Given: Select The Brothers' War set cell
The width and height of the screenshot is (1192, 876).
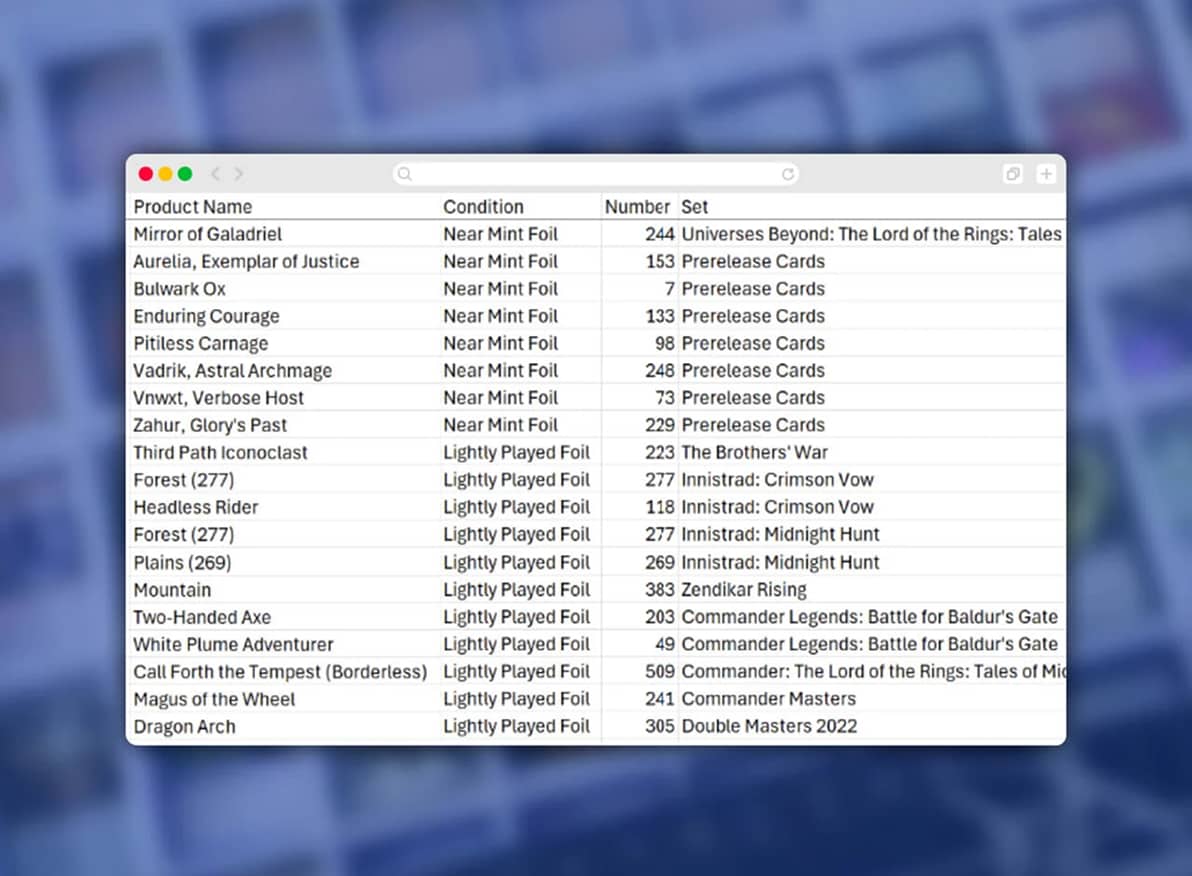Looking at the screenshot, I should point(754,452).
